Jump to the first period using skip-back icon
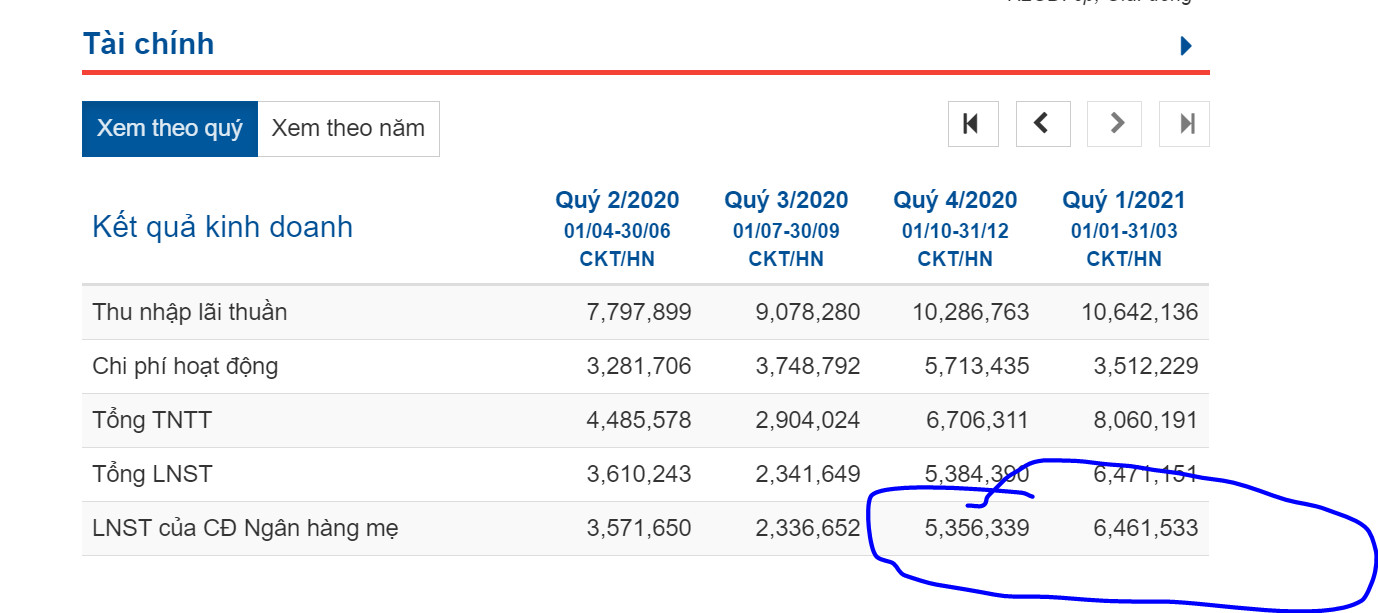 pyautogui.click(x=972, y=124)
